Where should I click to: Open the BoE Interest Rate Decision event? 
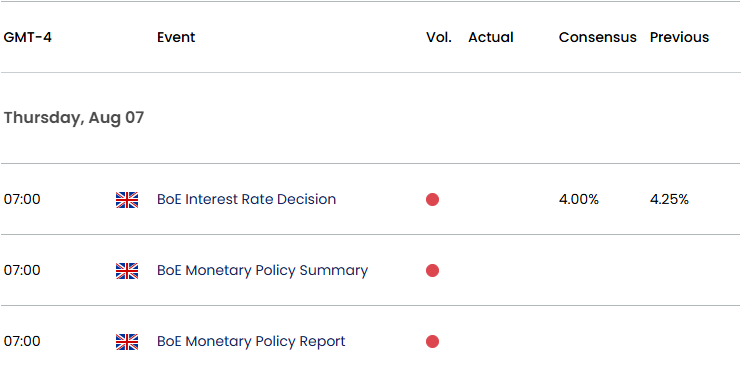pyautogui.click(x=246, y=199)
